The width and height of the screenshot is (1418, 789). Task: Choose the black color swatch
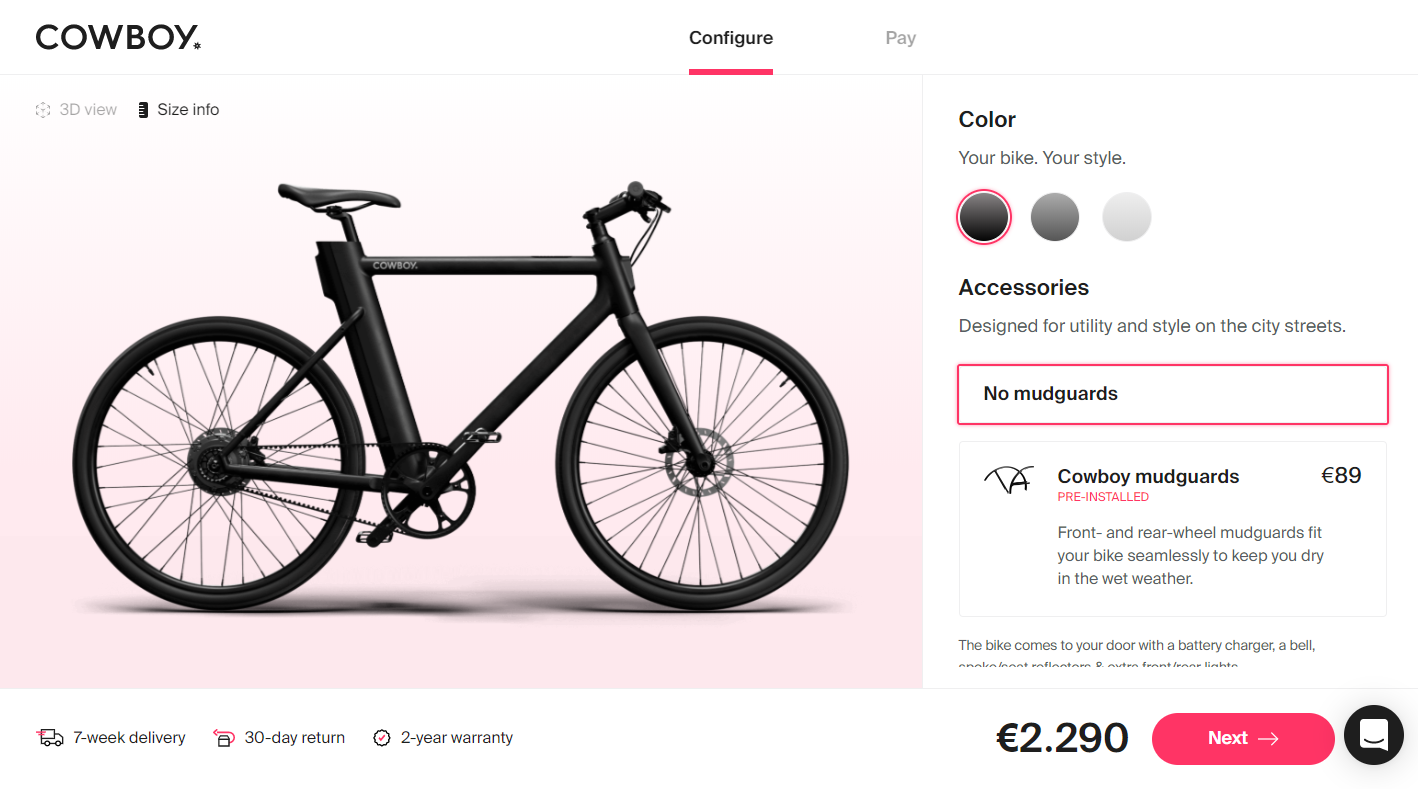984,217
